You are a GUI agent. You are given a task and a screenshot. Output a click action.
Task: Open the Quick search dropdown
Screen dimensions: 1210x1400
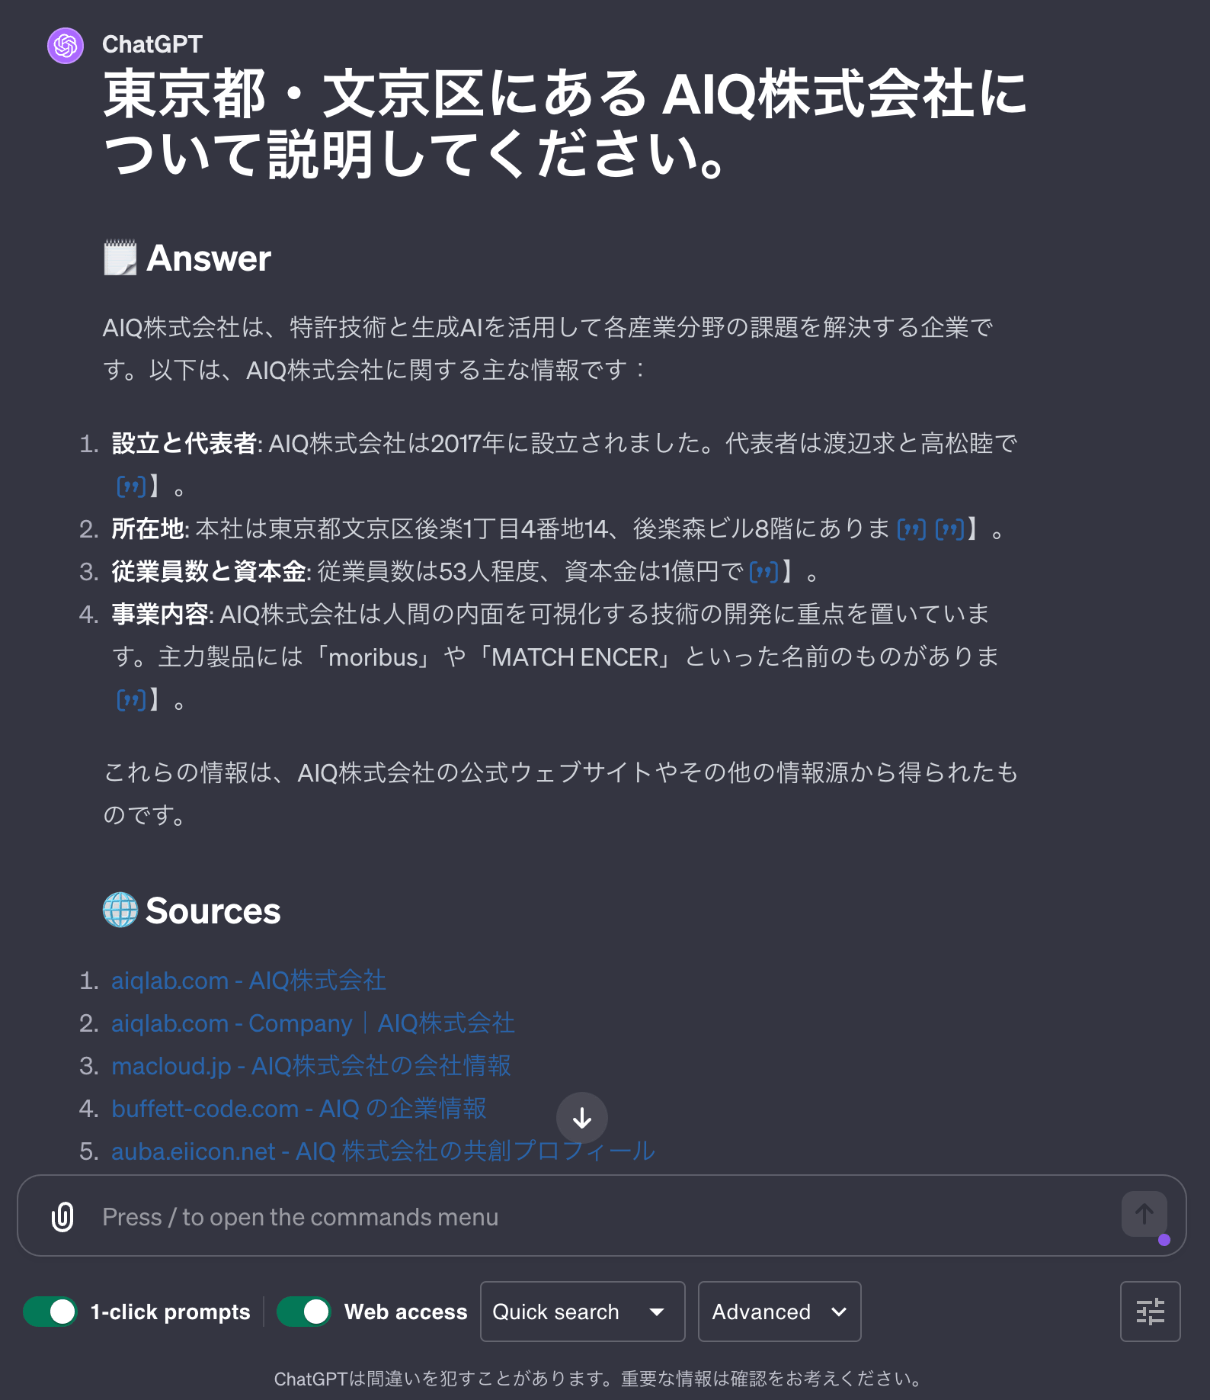coord(582,1311)
